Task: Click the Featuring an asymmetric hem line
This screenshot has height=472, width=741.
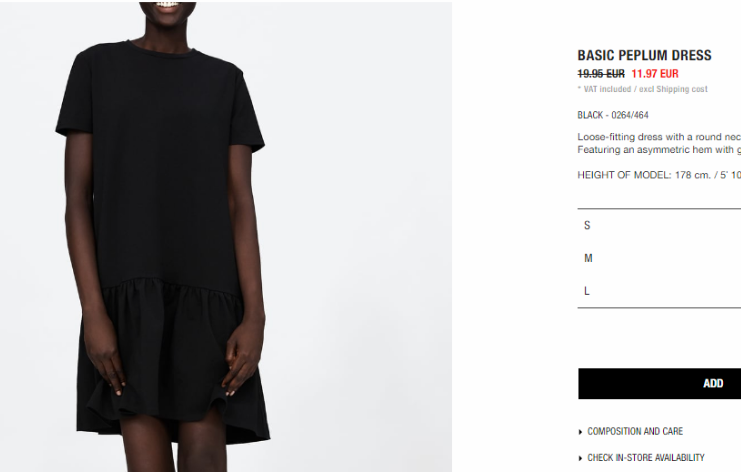Action: (x=659, y=150)
